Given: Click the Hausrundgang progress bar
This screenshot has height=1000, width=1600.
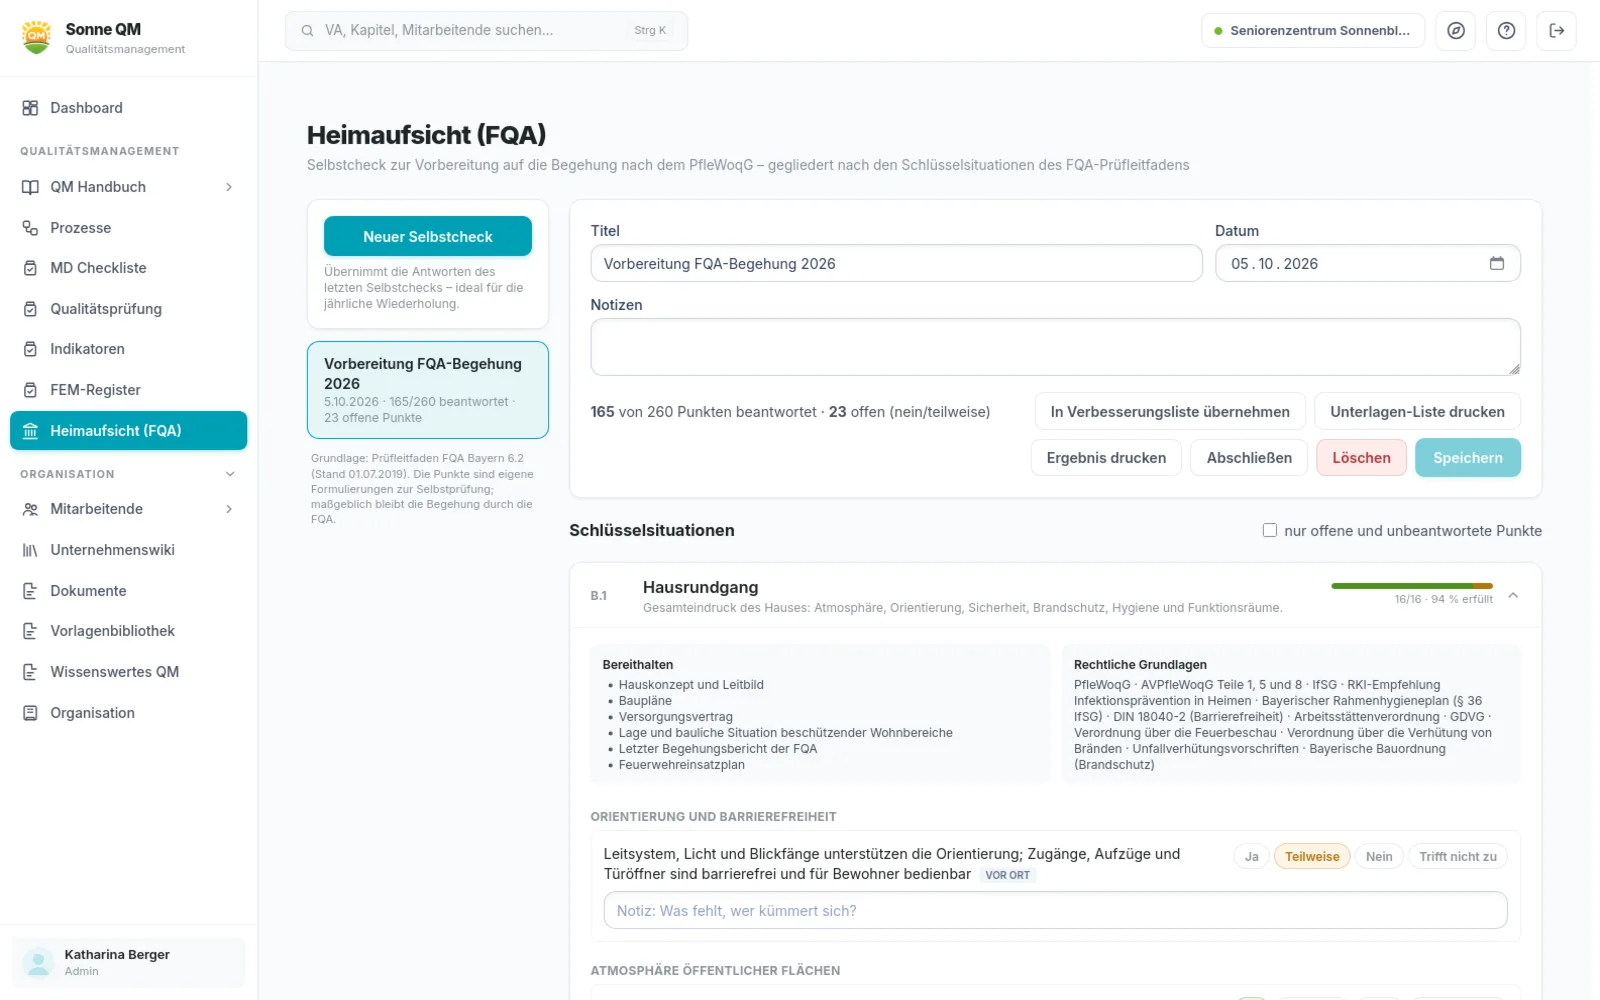Looking at the screenshot, I should click(1412, 586).
